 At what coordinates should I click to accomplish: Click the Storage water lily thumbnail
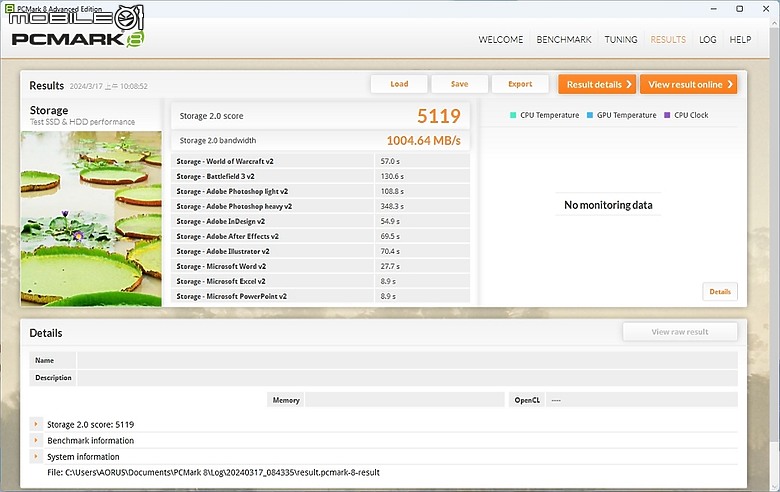91,218
